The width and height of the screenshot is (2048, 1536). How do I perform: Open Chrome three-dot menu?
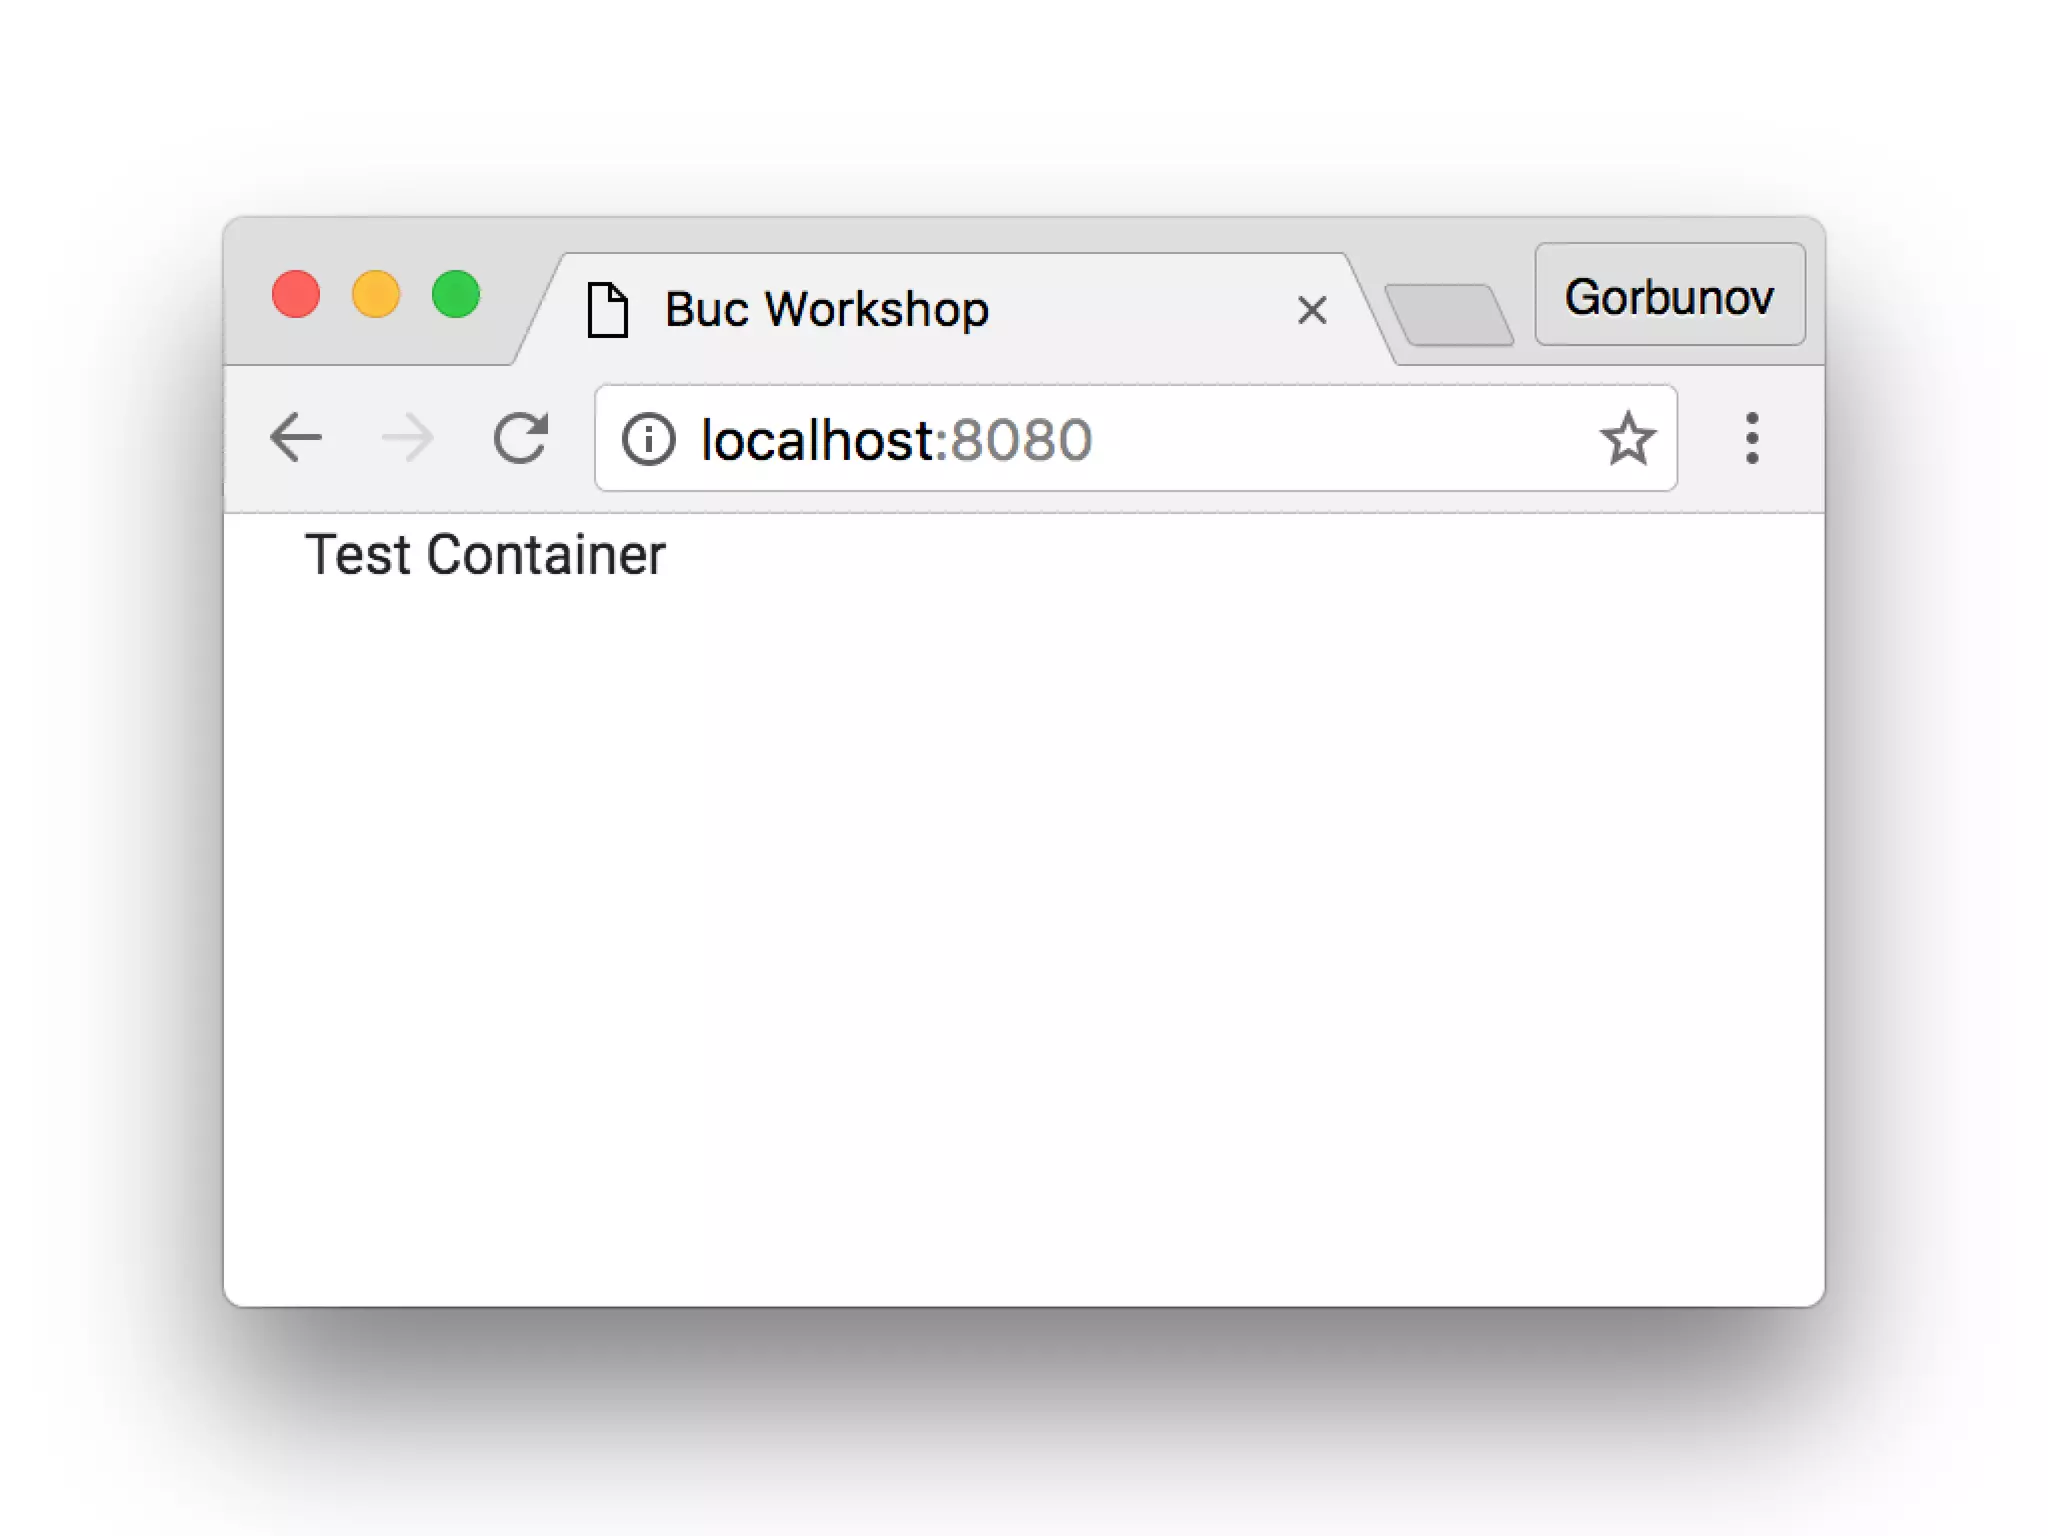pos(1751,438)
